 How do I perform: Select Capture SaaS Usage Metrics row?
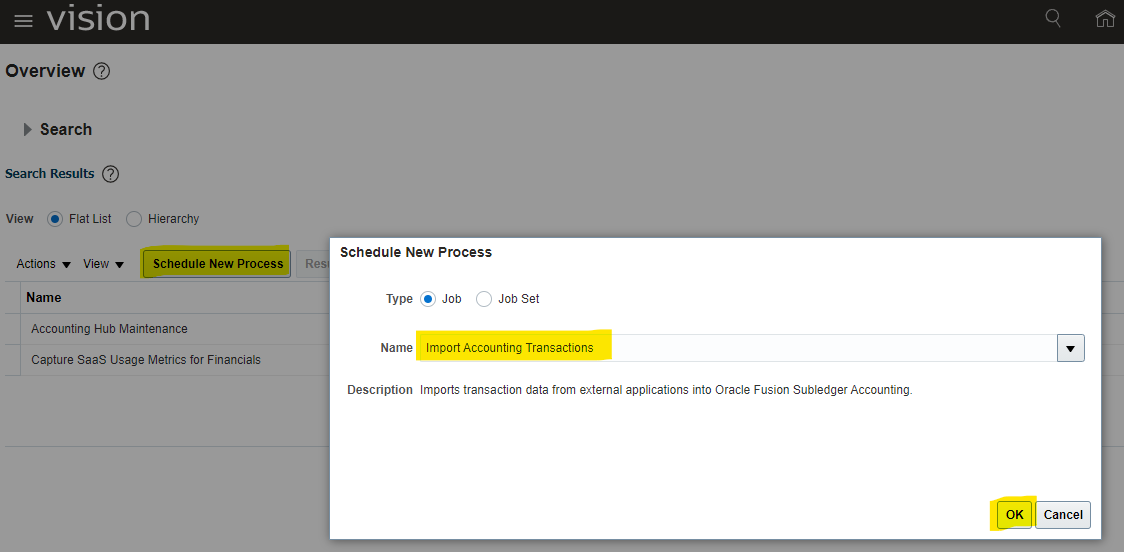point(146,360)
